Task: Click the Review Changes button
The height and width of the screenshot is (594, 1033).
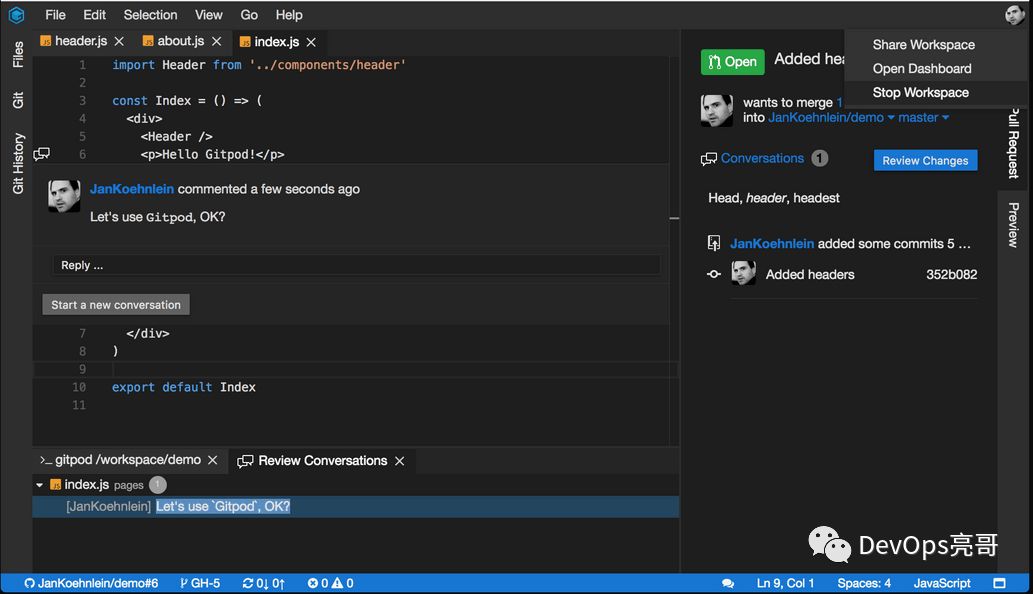Action: [925, 161]
